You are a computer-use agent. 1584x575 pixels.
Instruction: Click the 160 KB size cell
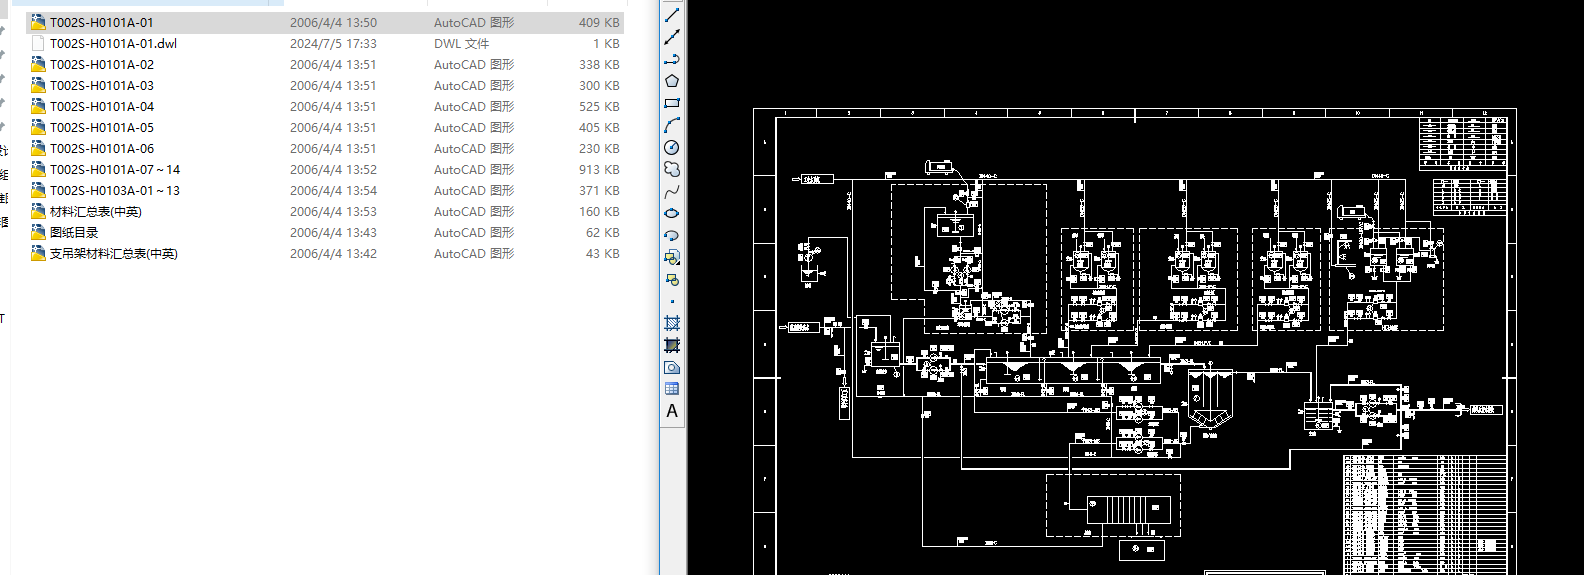(599, 211)
